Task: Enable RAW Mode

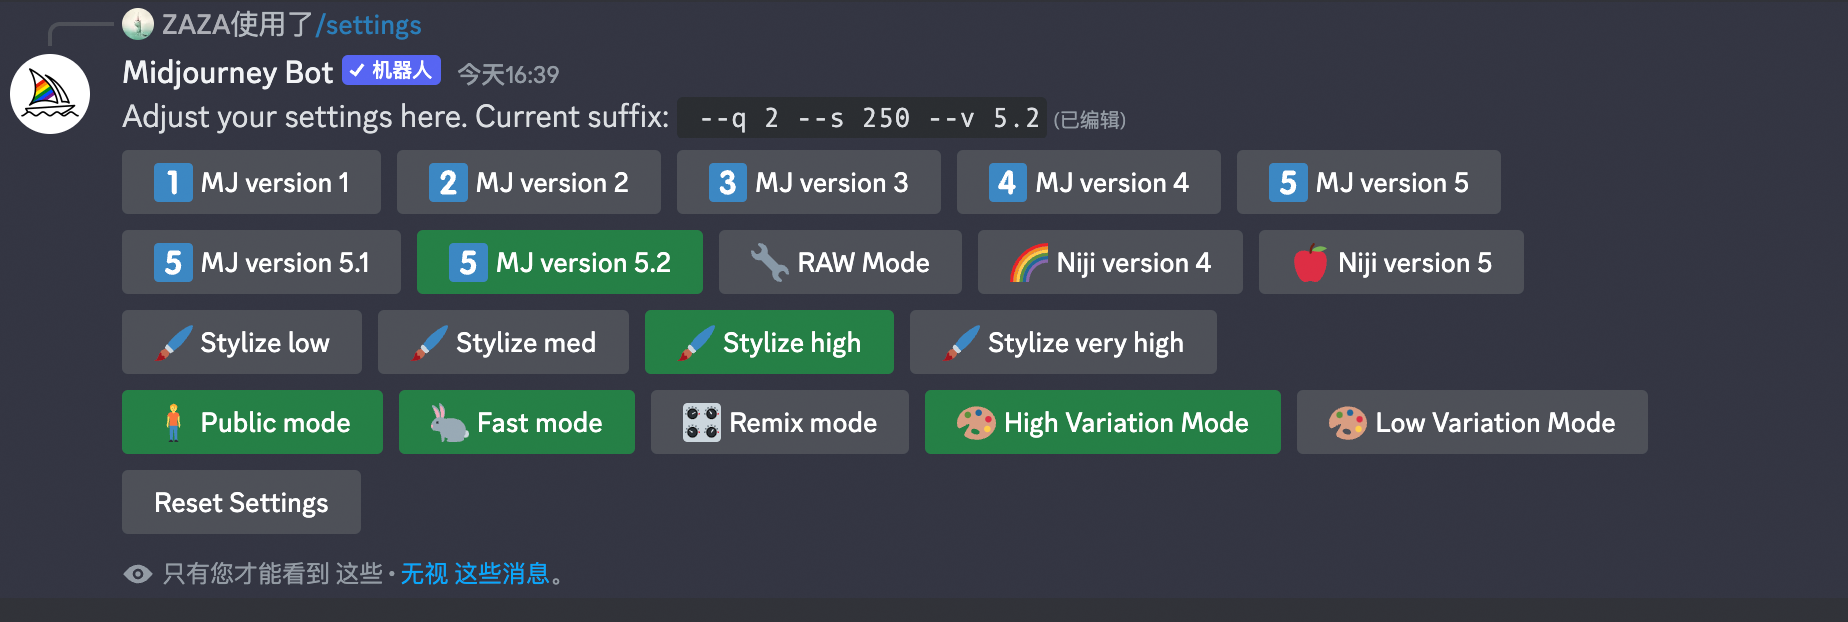Action: (840, 262)
